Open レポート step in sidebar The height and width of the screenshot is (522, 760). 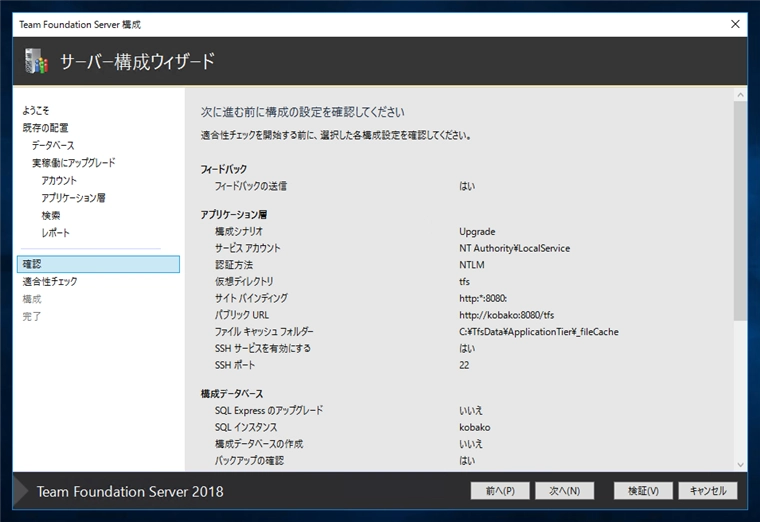56,233
